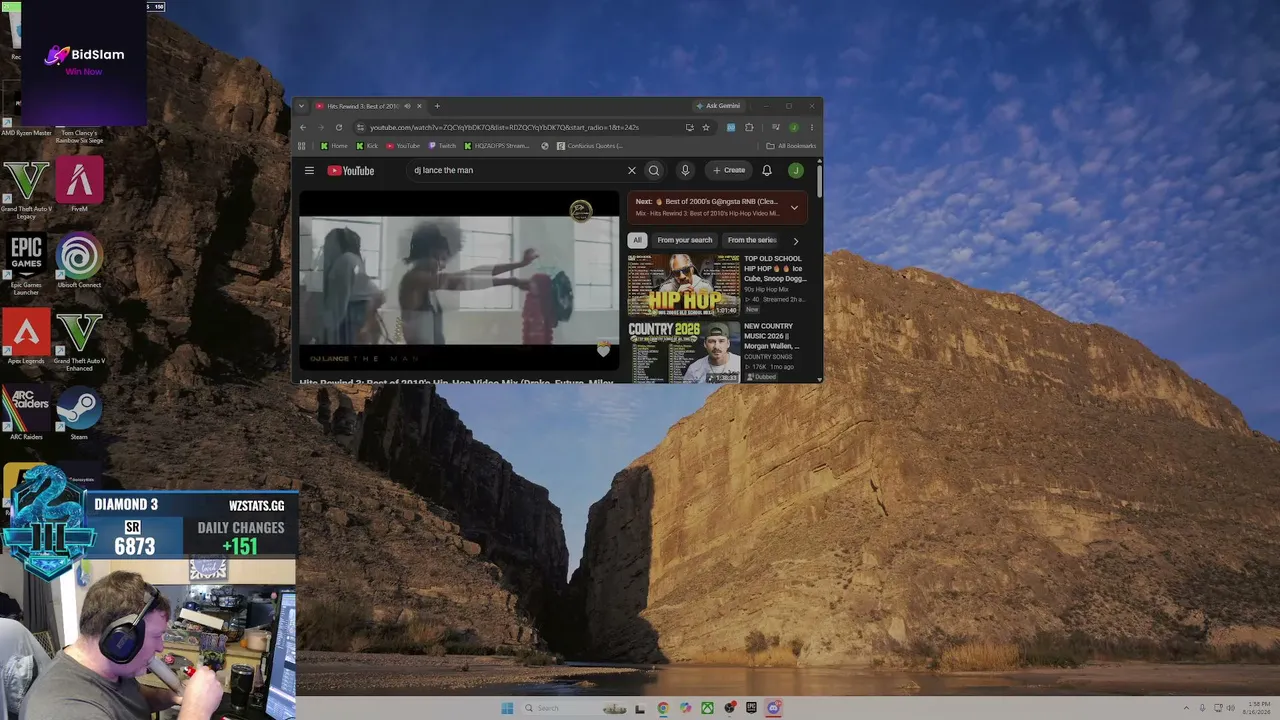Viewport: 1280px width, 720px height.
Task: Open the Windows Start menu
Action: [x=507, y=708]
